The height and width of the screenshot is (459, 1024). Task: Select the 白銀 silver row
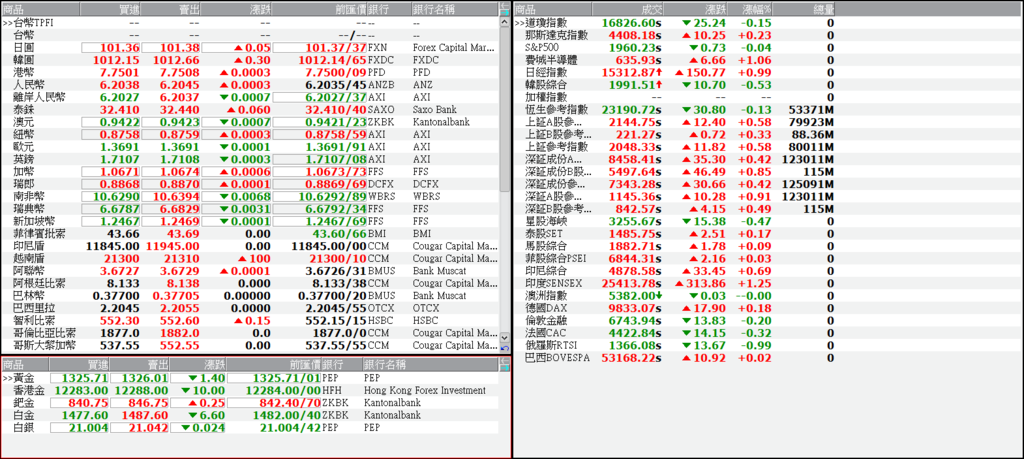click(249, 428)
